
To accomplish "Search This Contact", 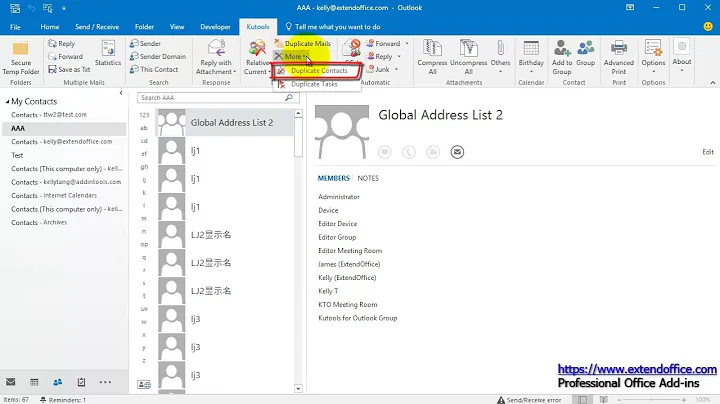I will pyautogui.click(x=154, y=69).
